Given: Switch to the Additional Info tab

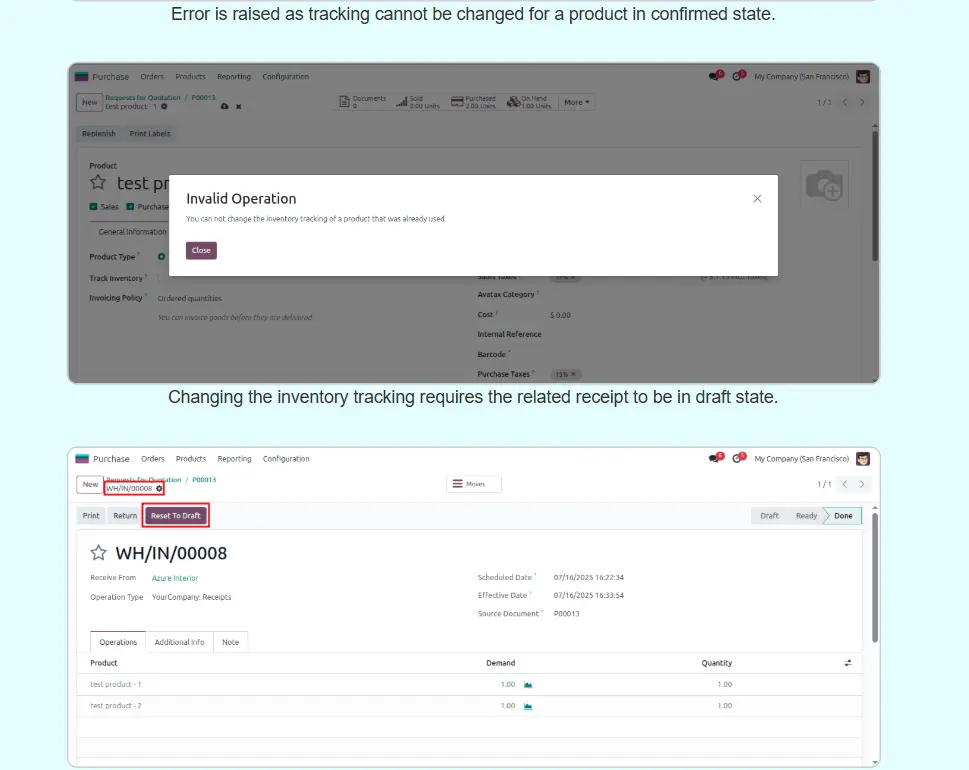Looking at the screenshot, I should coord(179,642).
